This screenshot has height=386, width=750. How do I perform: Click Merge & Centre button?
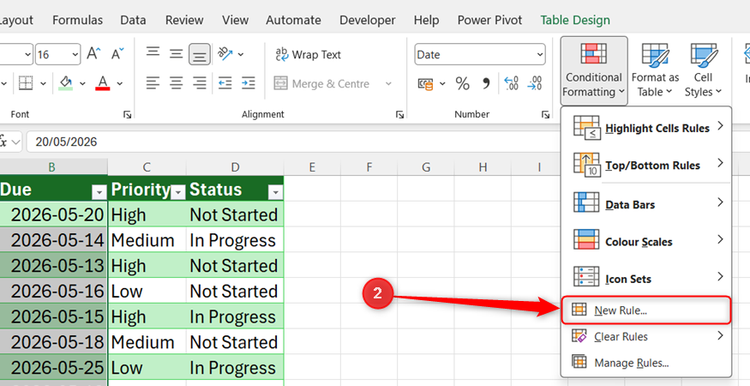coord(321,84)
